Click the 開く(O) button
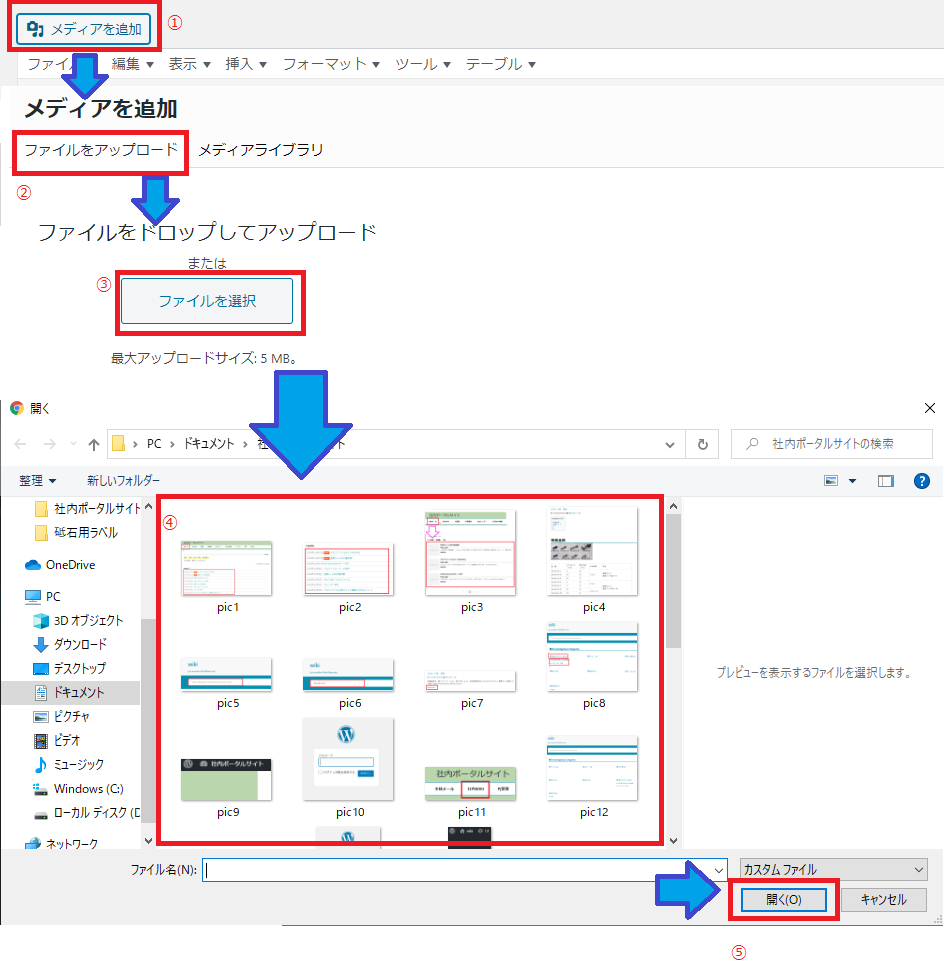944x966 pixels. click(x=784, y=900)
